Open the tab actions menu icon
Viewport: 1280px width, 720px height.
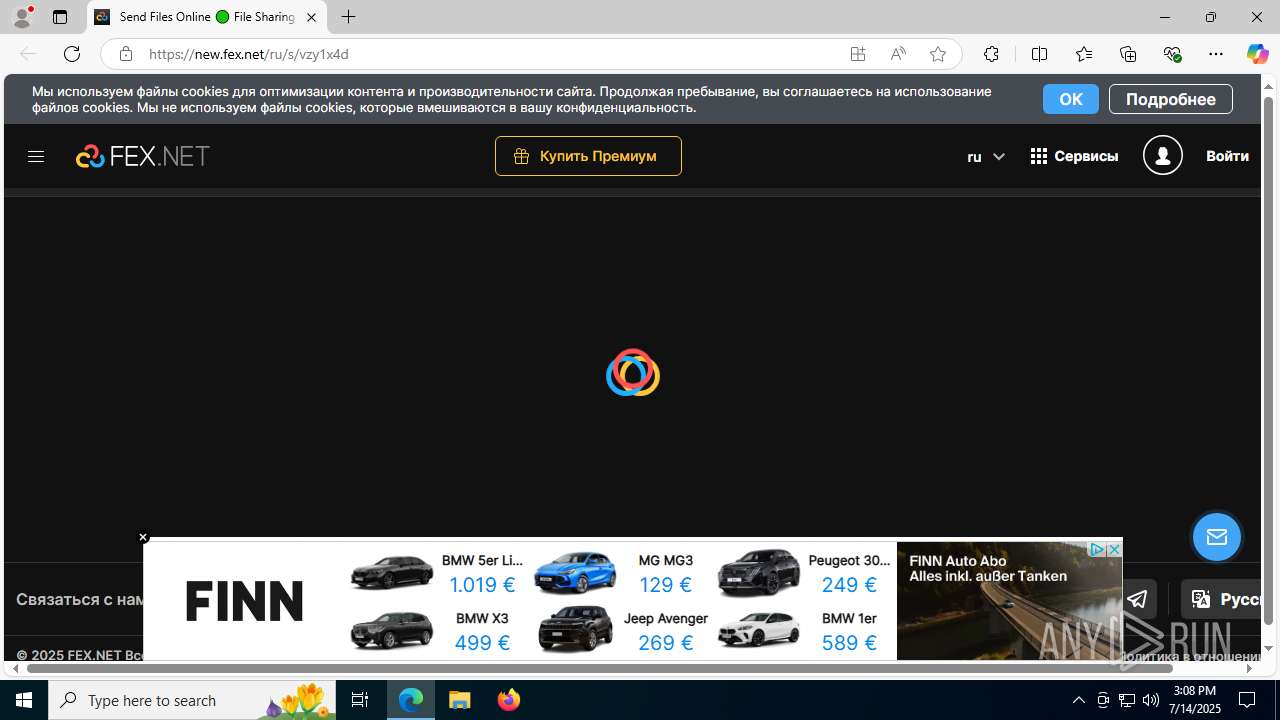tap(60, 17)
